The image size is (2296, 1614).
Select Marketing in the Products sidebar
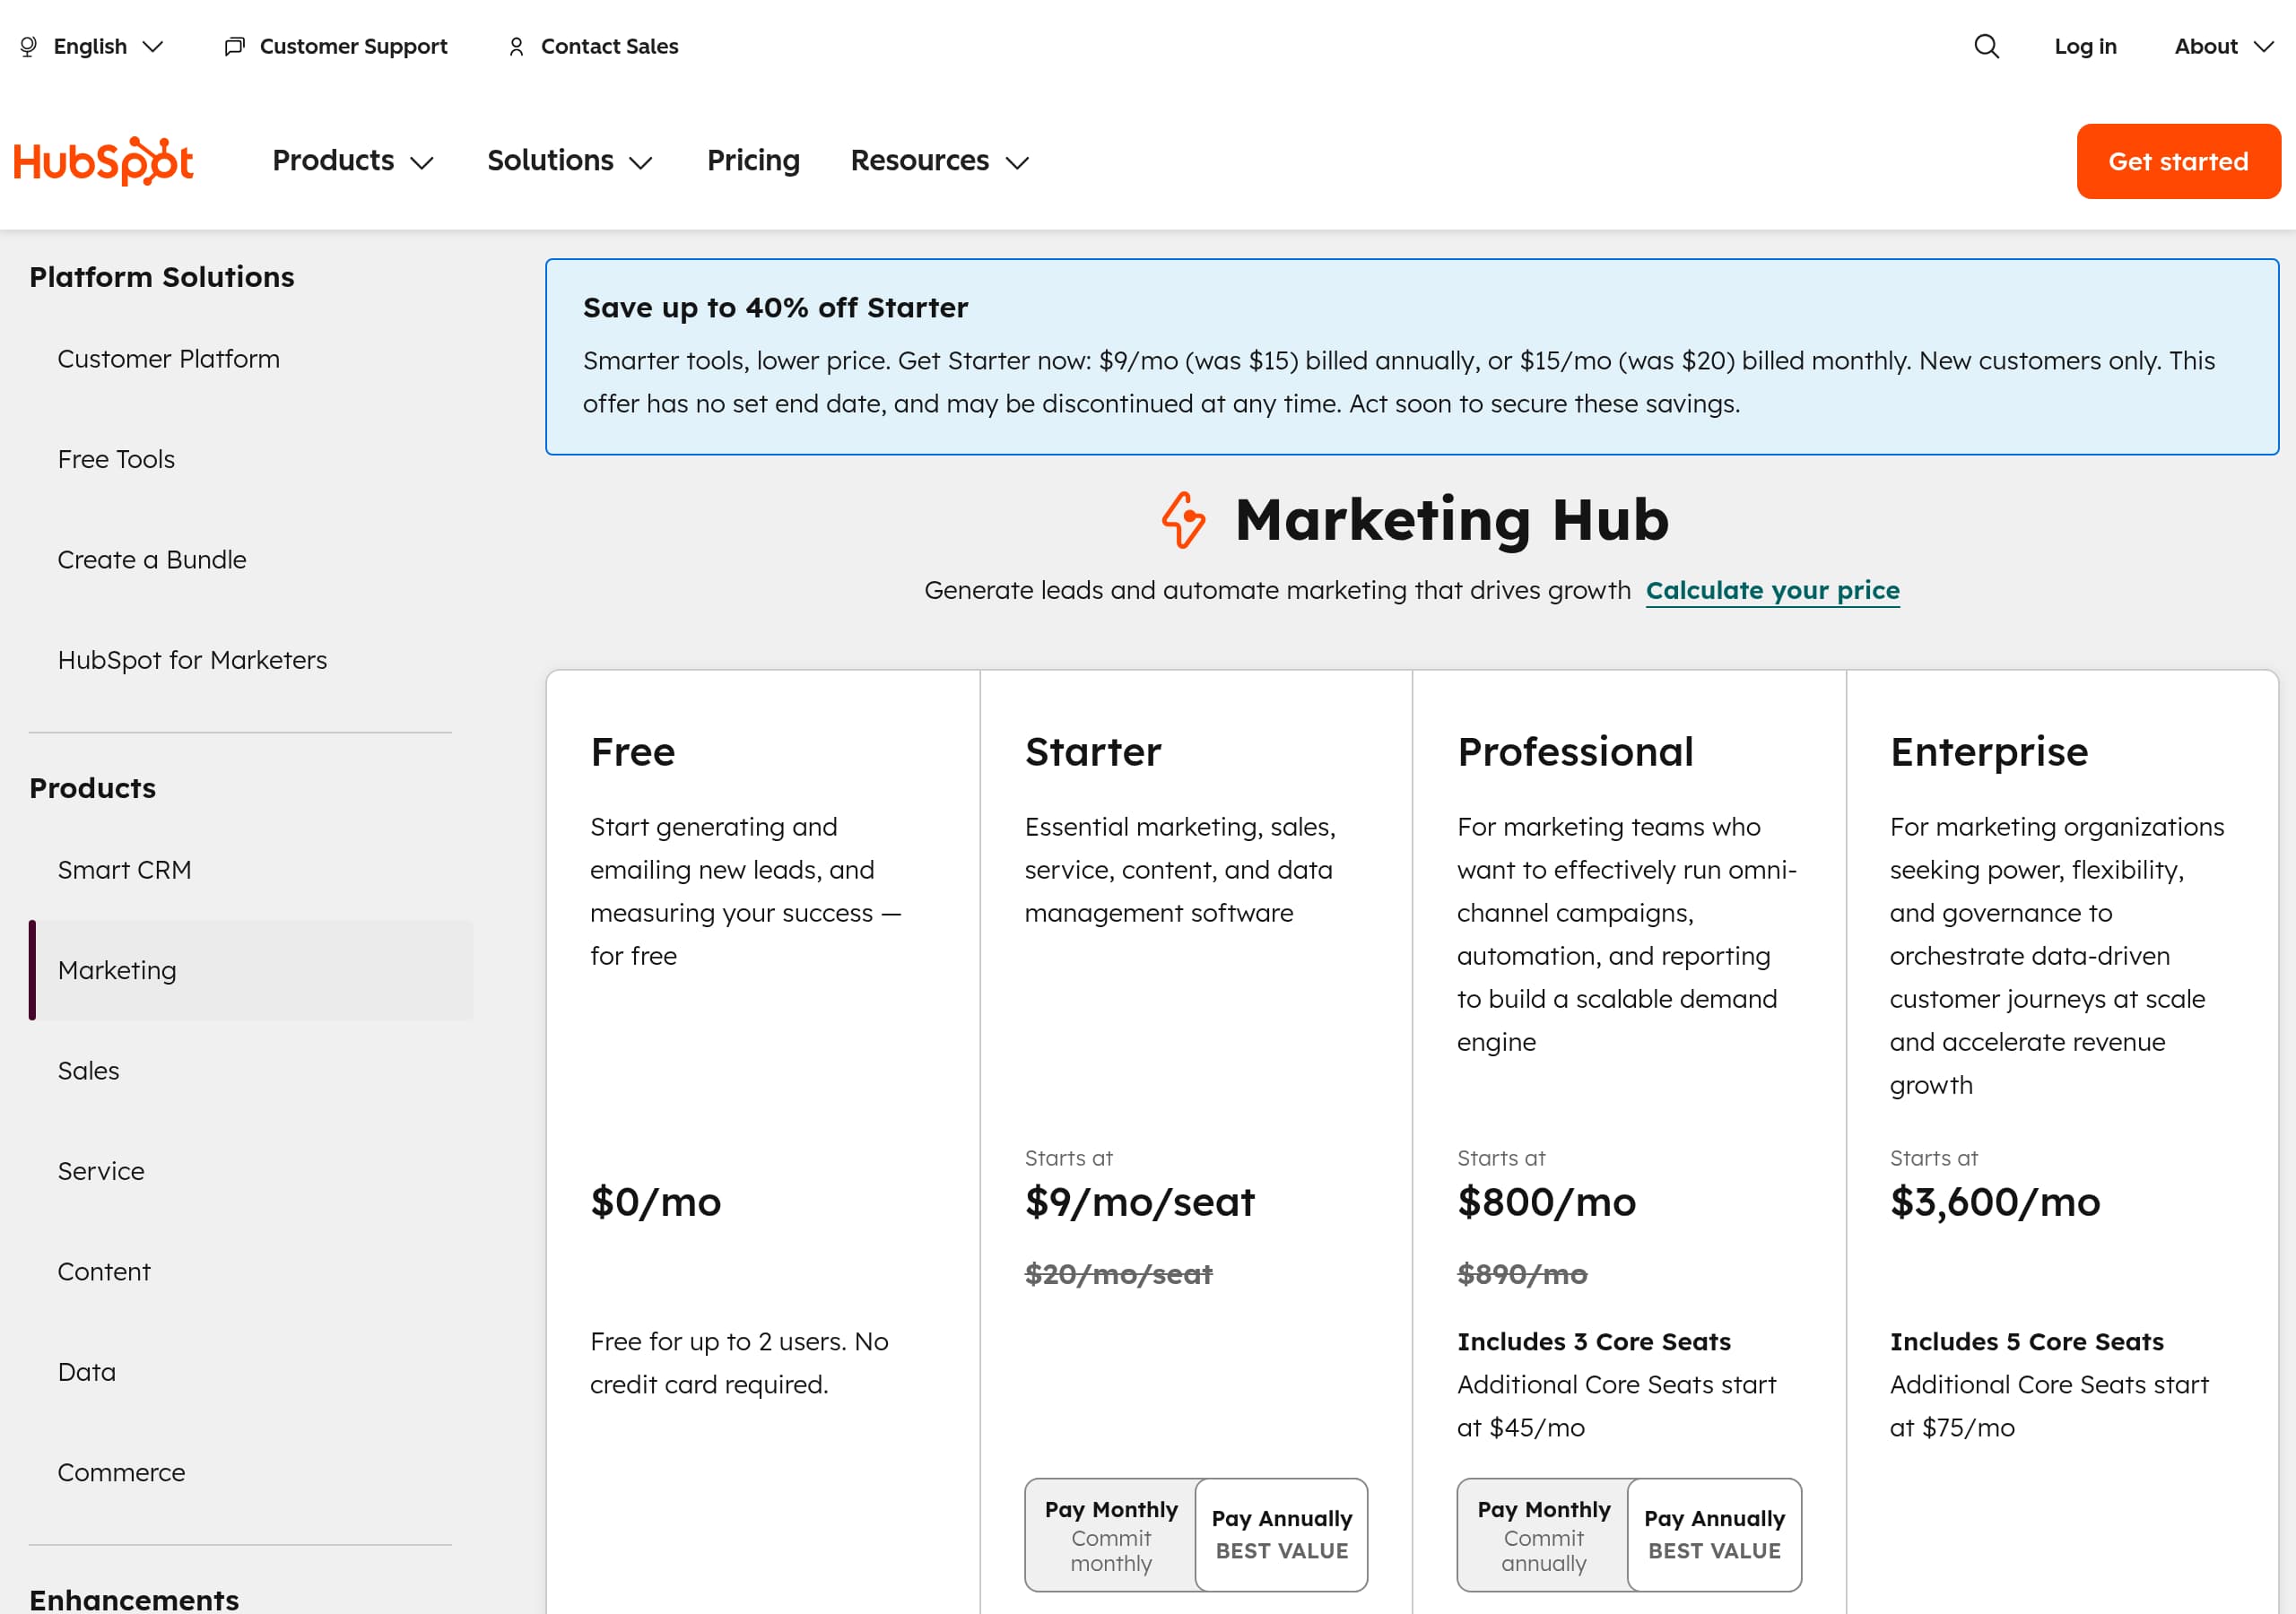pos(117,969)
